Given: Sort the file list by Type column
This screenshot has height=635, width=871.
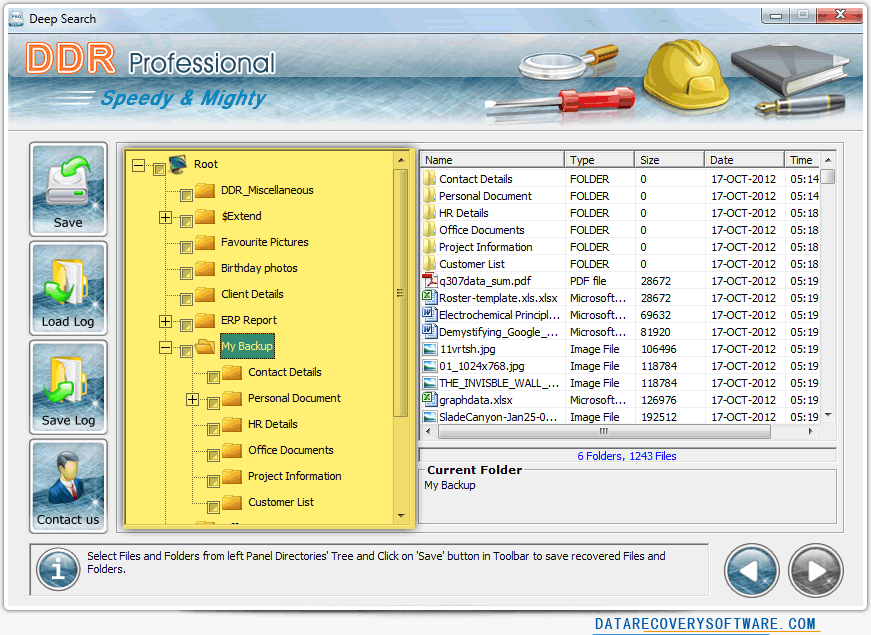Looking at the screenshot, I should [600, 160].
